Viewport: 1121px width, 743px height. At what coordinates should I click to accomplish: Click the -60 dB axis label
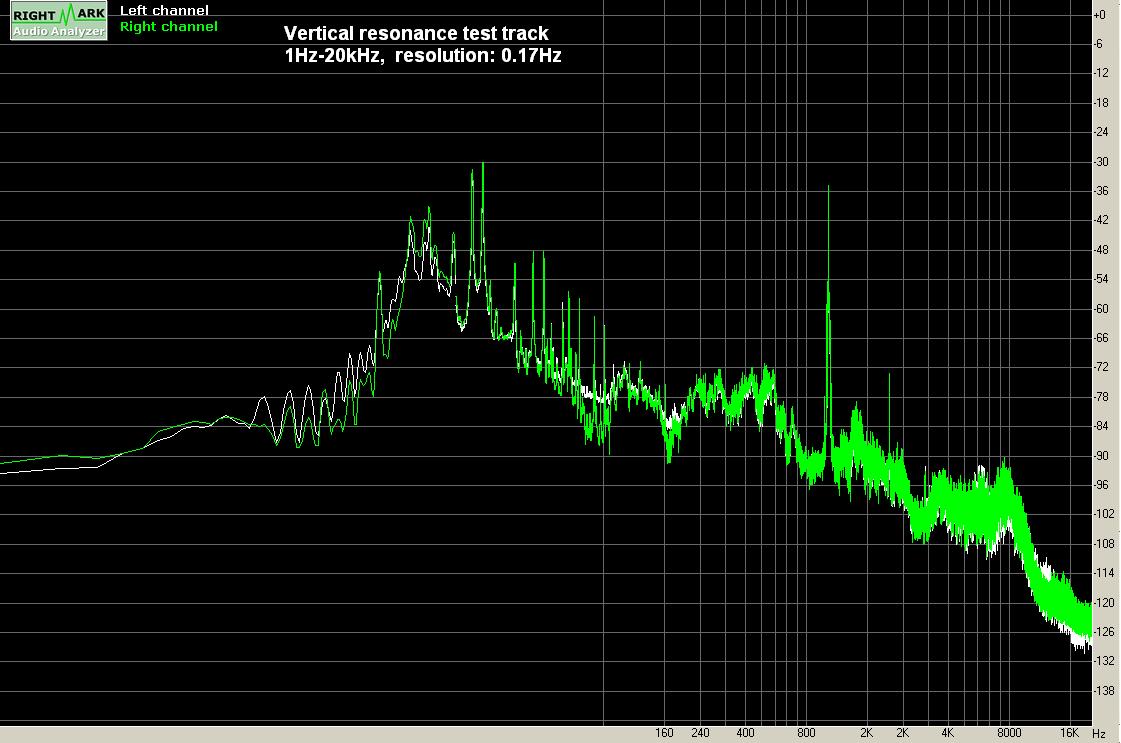(x=1101, y=309)
